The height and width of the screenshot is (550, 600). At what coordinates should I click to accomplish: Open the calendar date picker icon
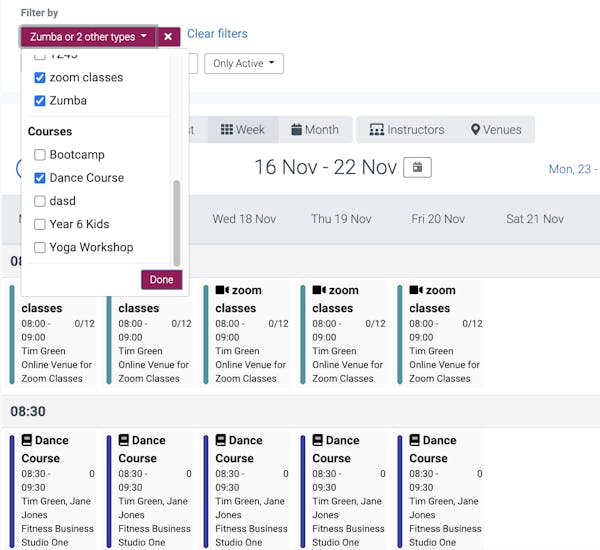coord(417,167)
